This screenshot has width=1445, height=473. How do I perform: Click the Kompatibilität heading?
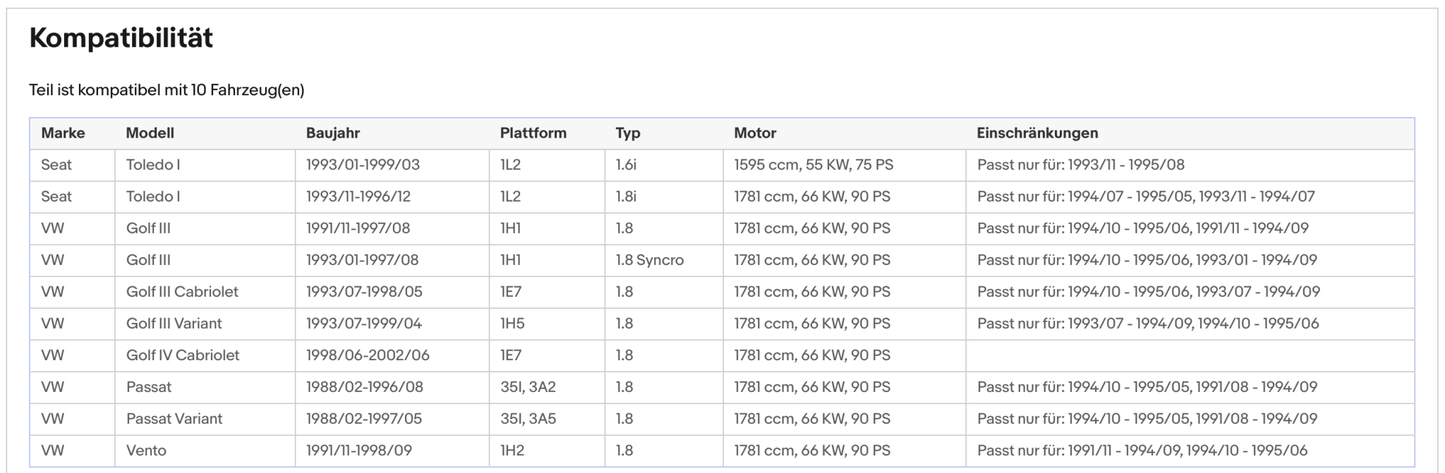[x=121, y=39]
